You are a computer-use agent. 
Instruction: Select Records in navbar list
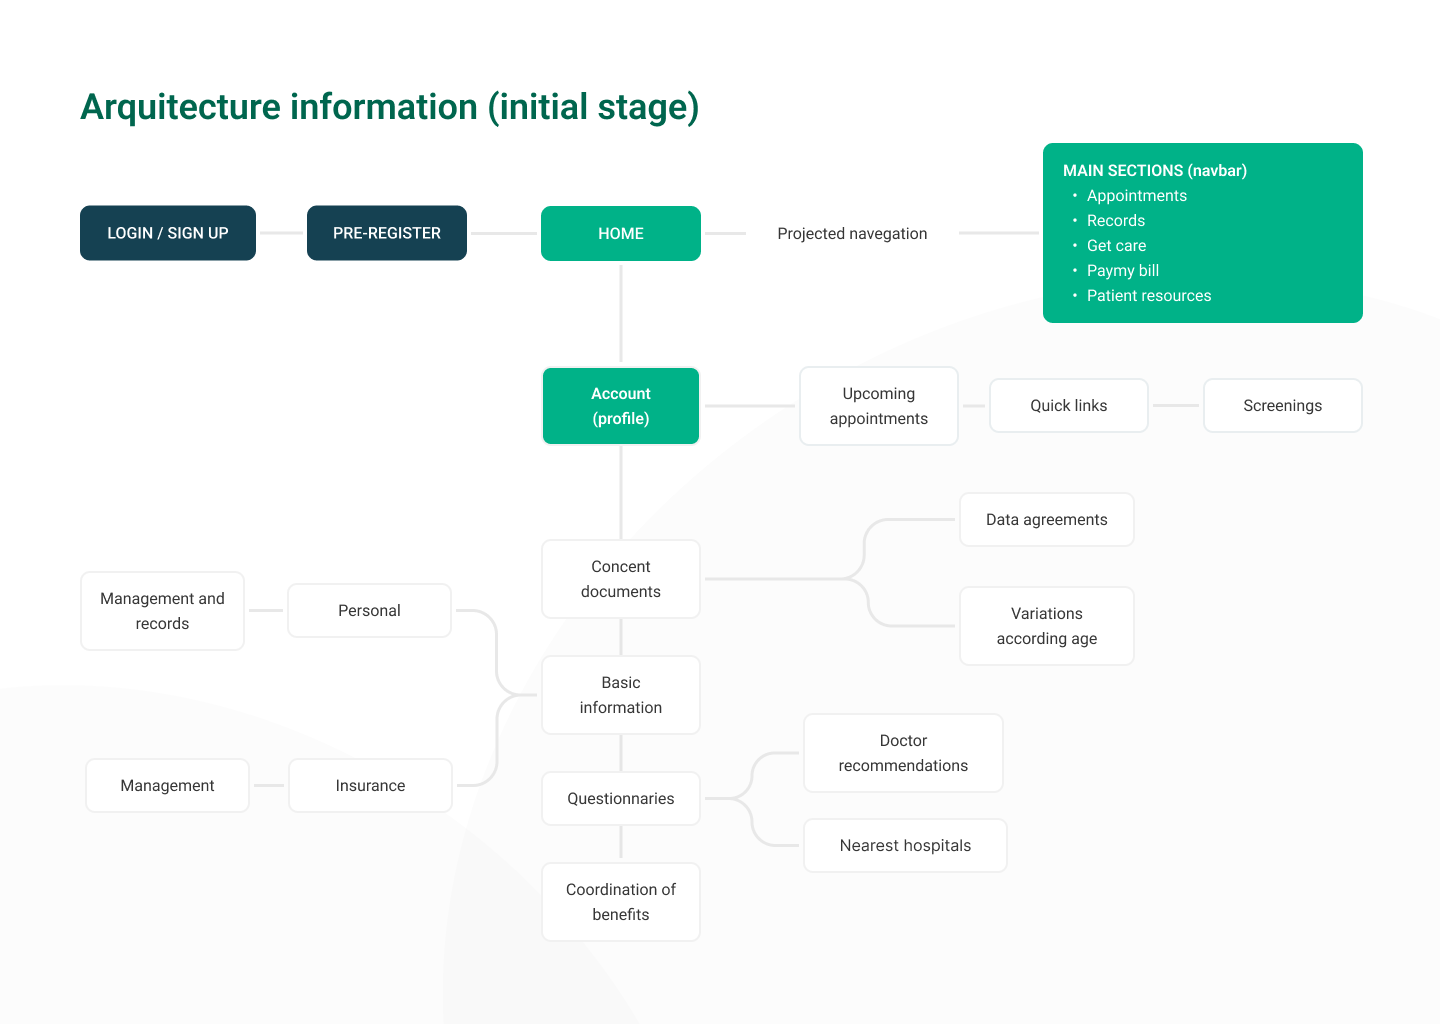[1115, 221]
